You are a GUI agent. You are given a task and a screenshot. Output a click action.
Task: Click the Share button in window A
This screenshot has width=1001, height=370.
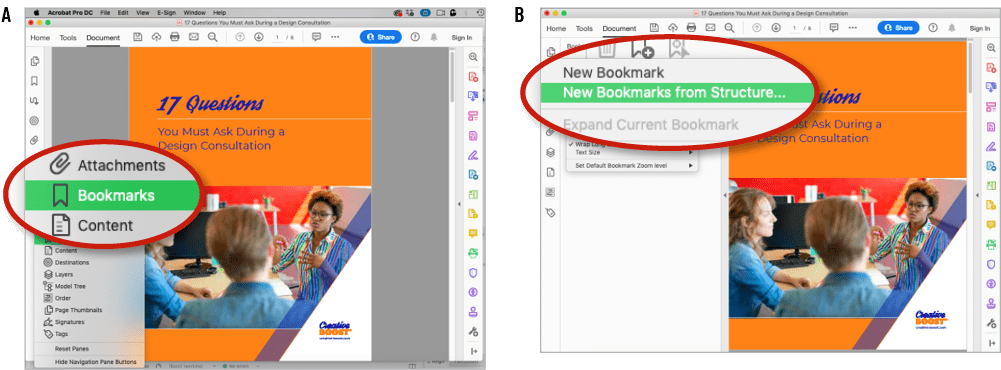[380, 37]
